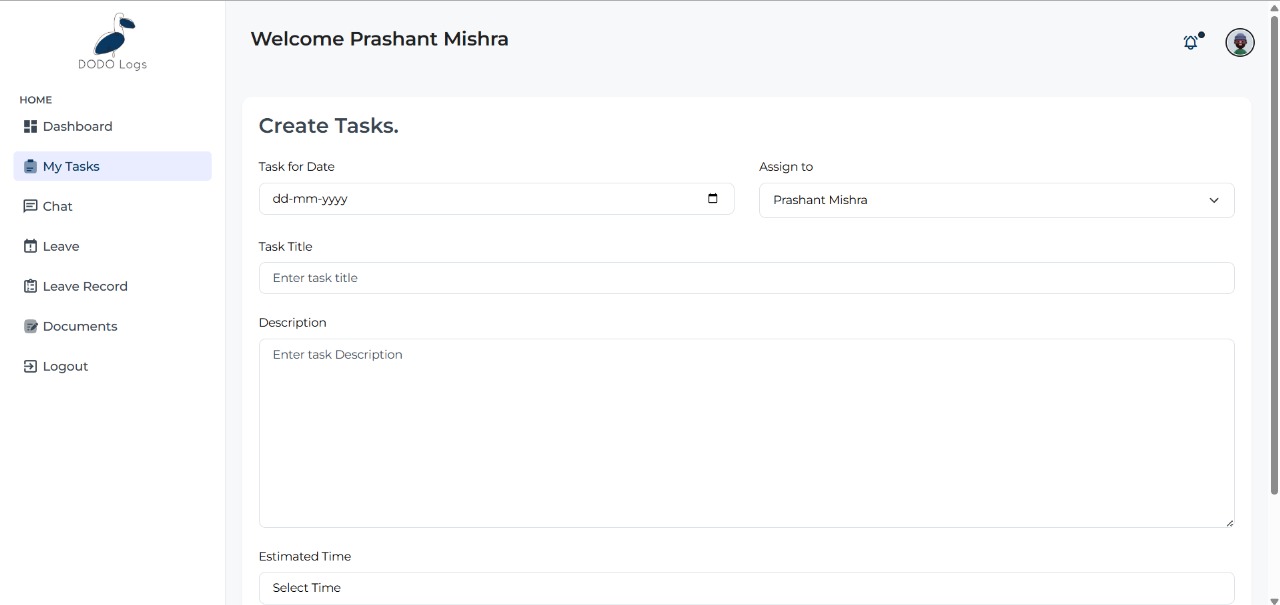Click the Logout arrow icon
This screenshot has height=605, width=1280.
(x=30, y=367)
